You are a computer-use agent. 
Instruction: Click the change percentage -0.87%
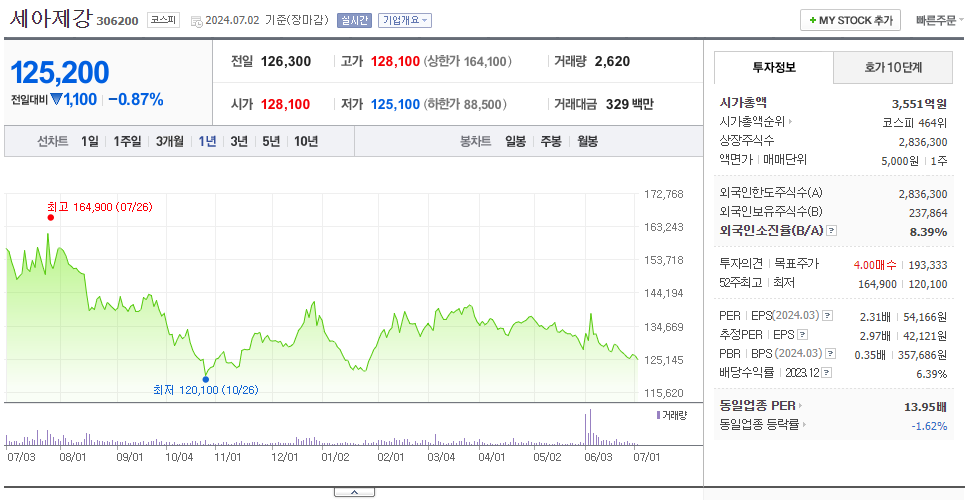pos(136,99)
